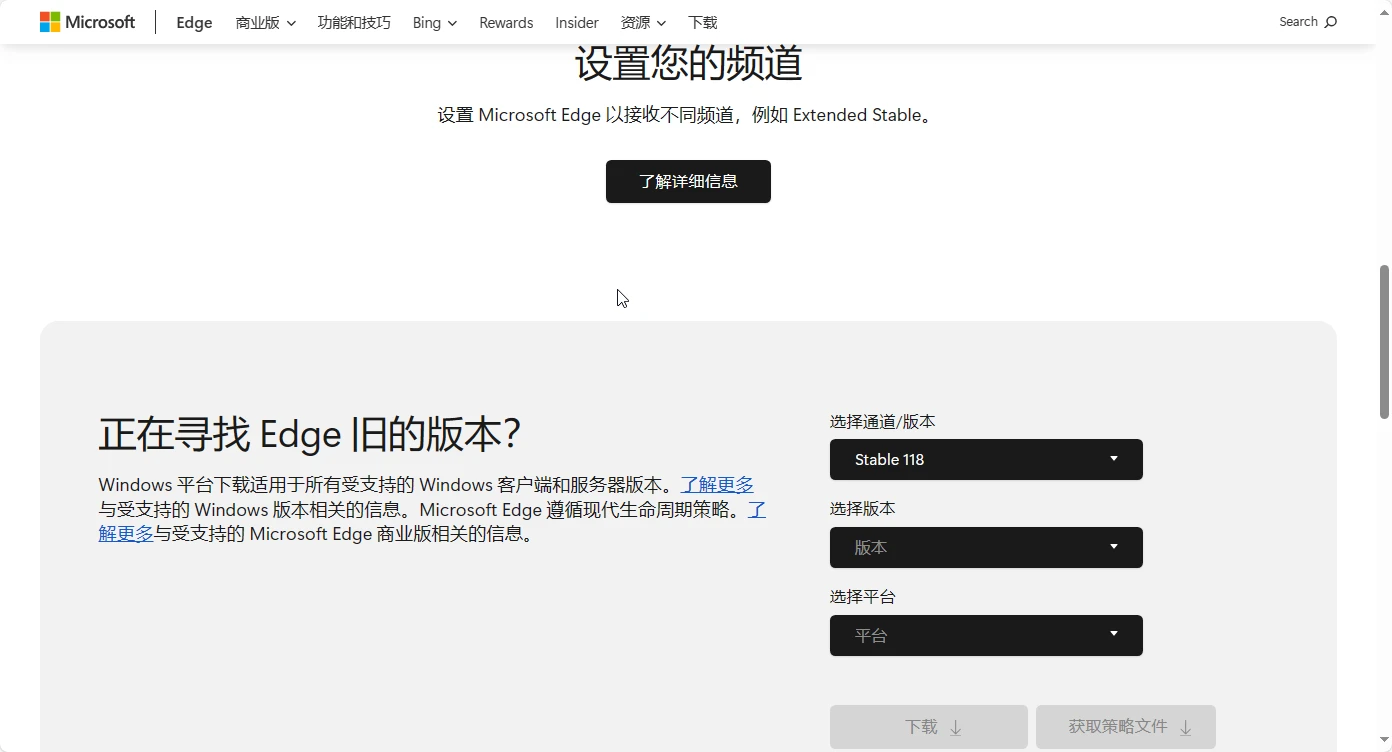Viewport: 1392px width, 752px height.
Task: Open first 了解更多 link about Windows versions
Action: 717,485
